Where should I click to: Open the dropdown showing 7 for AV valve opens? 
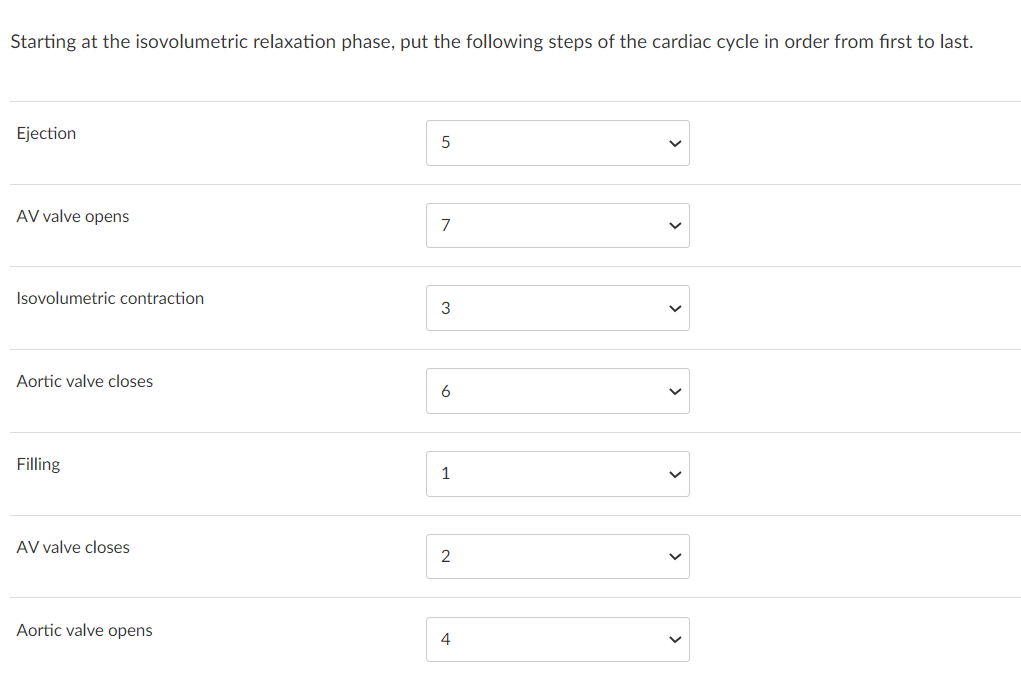tap(557, 225)
